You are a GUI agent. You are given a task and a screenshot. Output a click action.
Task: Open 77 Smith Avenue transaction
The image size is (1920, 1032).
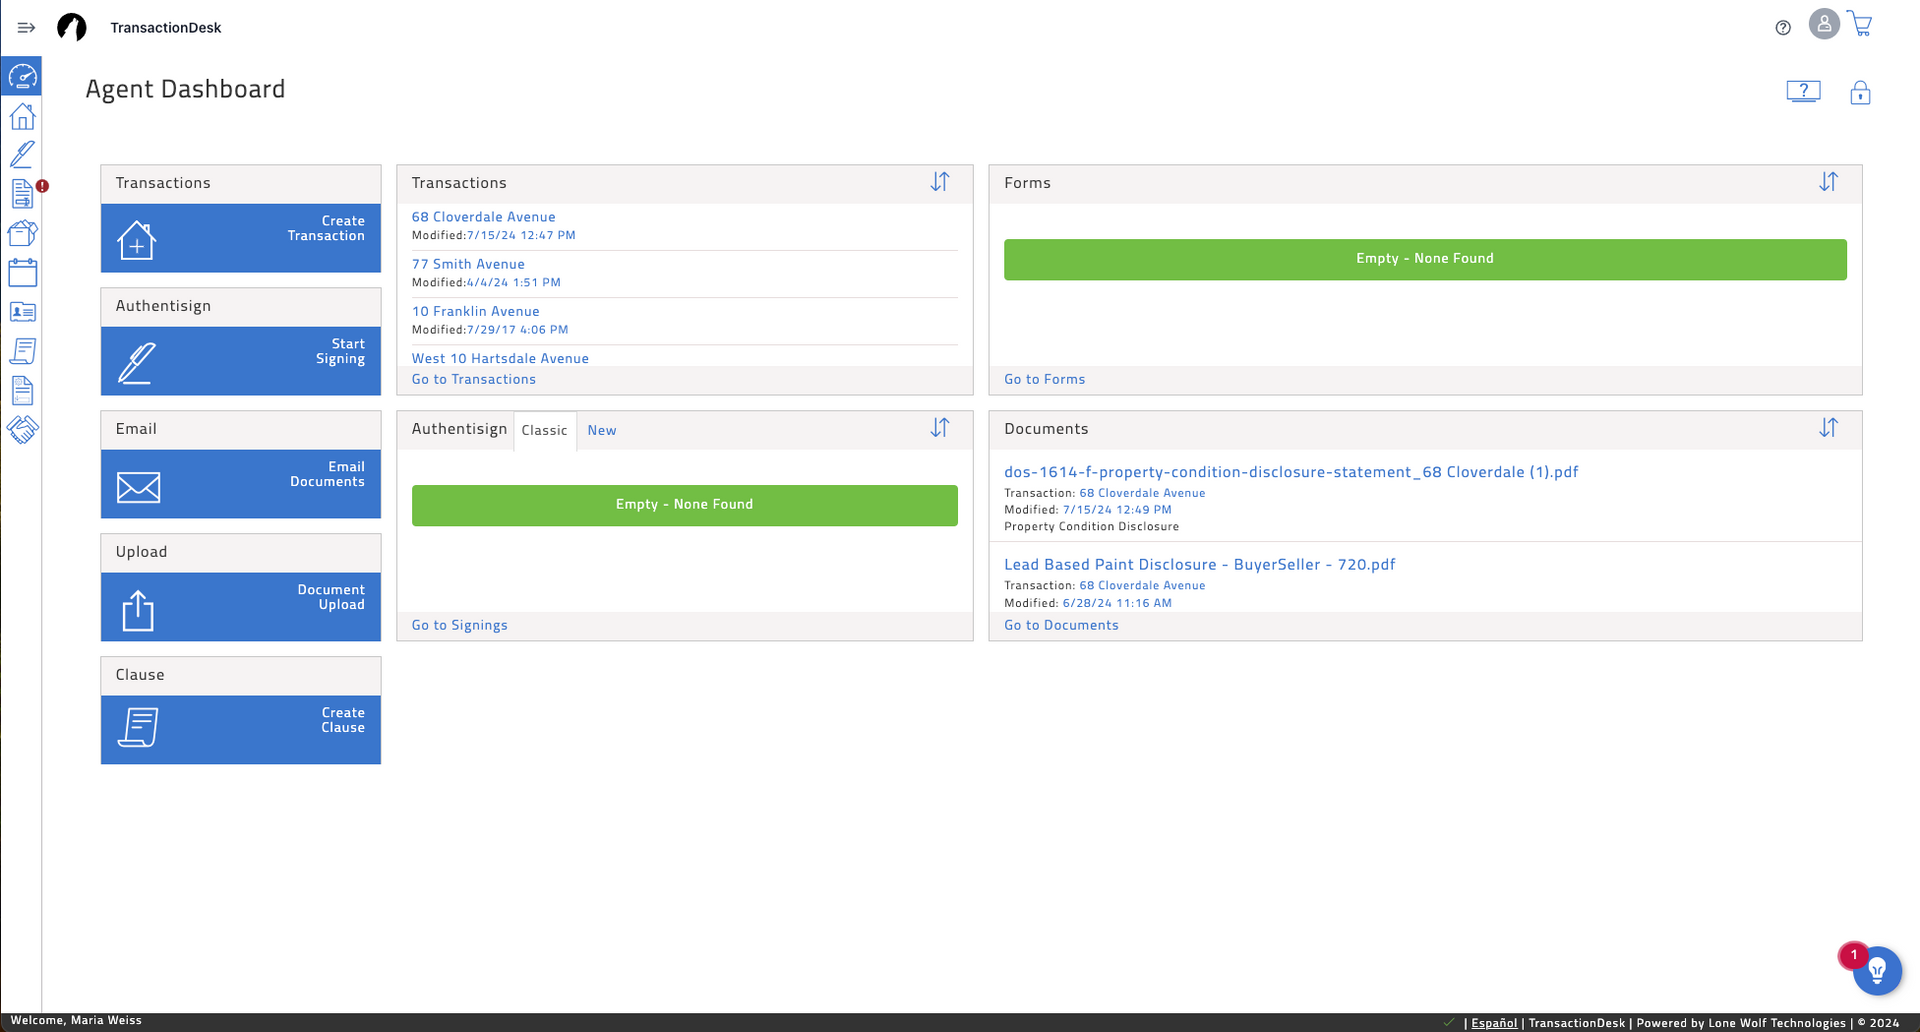[x=468, y=264]
